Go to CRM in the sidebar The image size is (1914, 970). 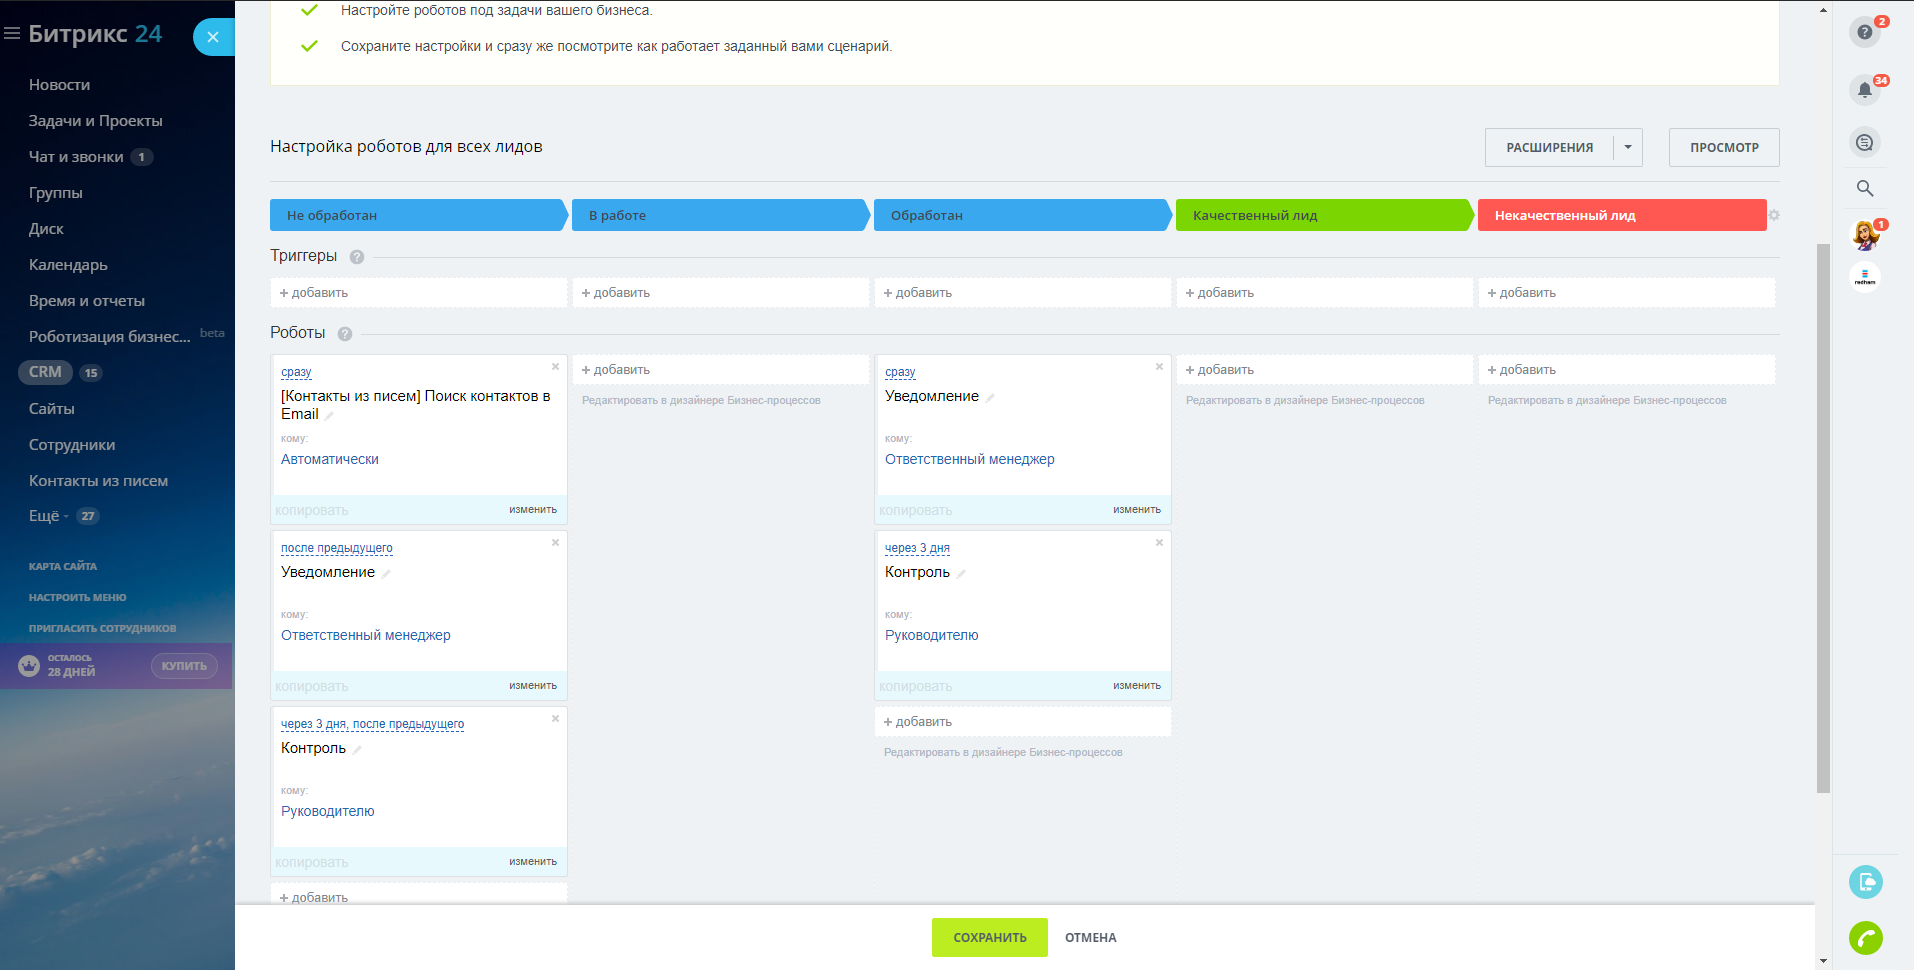45,372
